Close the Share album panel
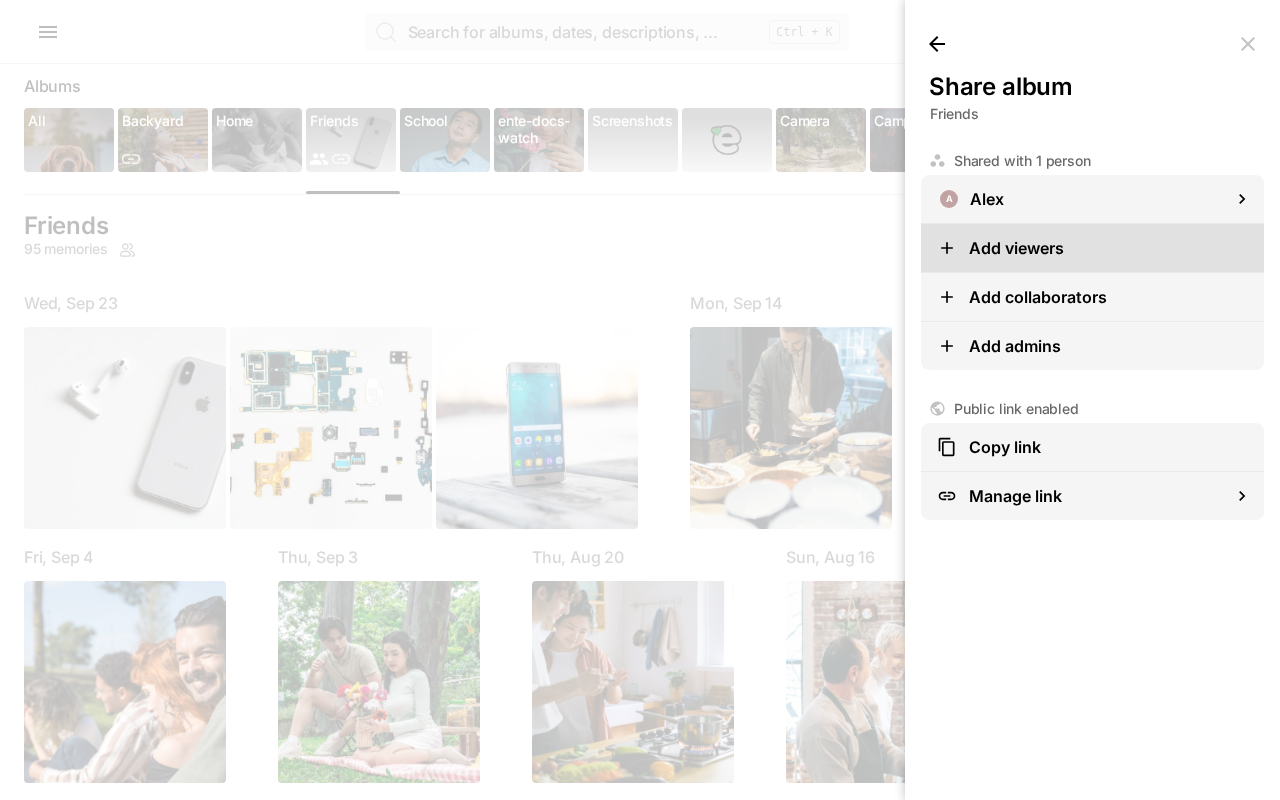This screenshot has height=800, width=1280. click(x=1248, y=44)
